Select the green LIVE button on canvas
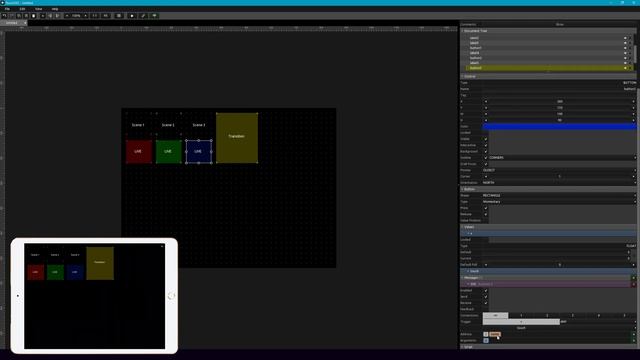Image resolution: width=640 pixels, height=360 pixels. click(x=168, y=151)
